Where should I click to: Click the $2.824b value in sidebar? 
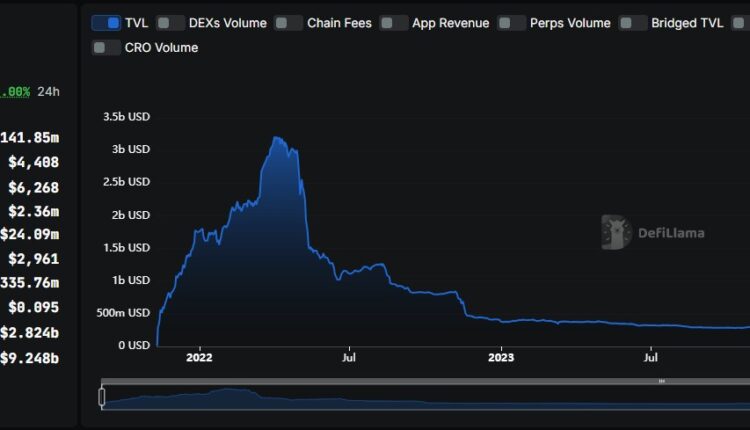[30, 332]
